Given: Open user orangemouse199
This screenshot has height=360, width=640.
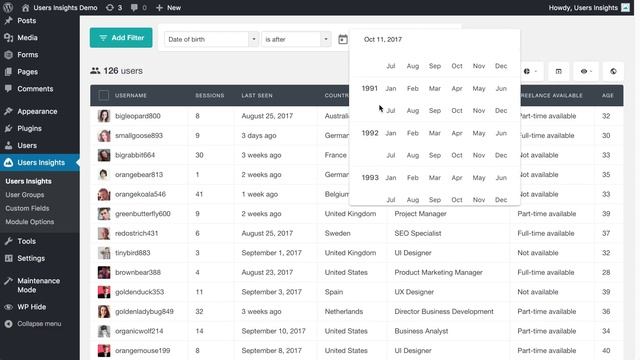Looking at the screenshot, I should (x=142, y=351).
